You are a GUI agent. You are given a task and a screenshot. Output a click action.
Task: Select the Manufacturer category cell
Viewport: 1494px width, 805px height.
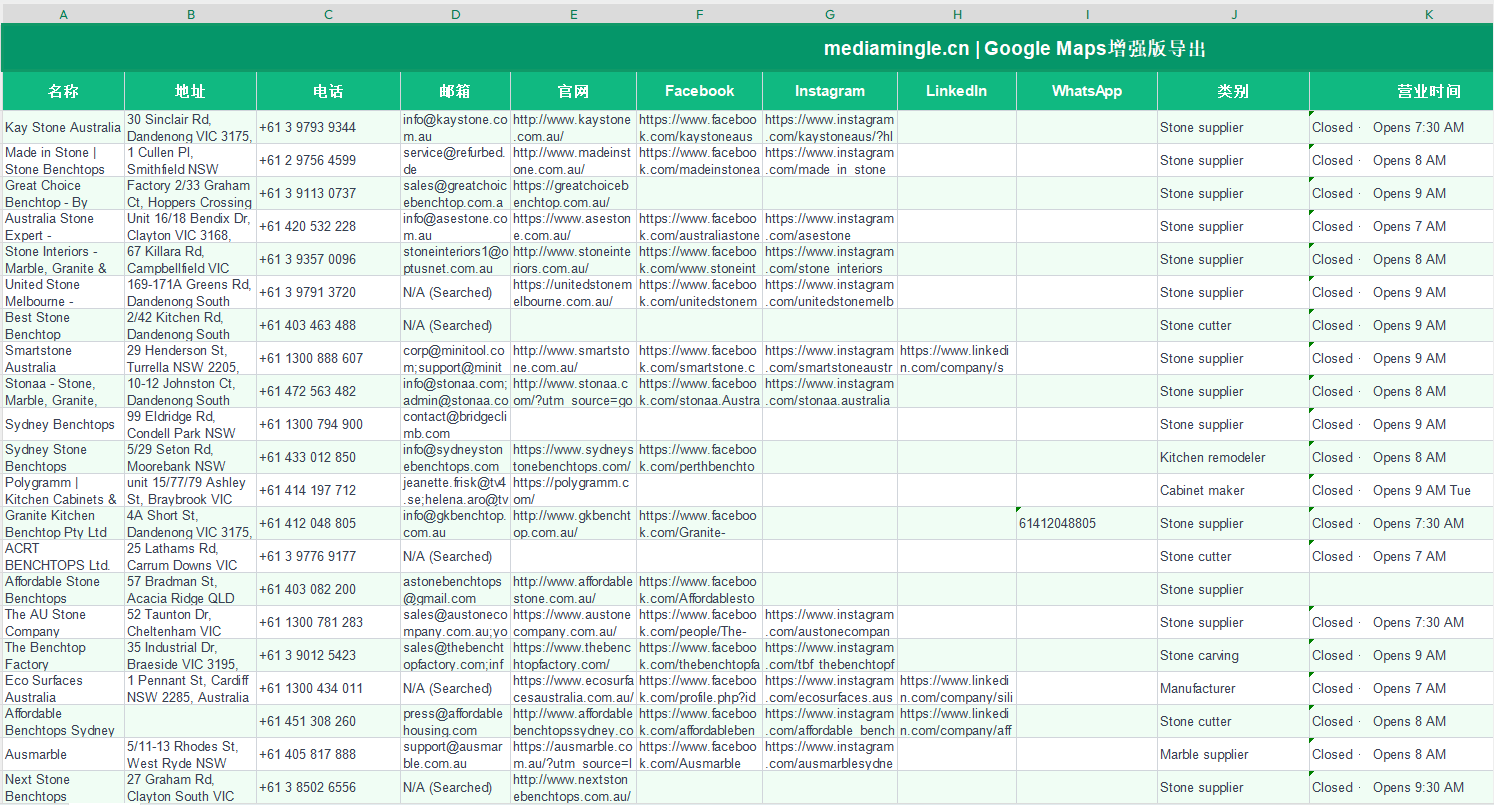pyautogui.click(x=1233, y=688)
